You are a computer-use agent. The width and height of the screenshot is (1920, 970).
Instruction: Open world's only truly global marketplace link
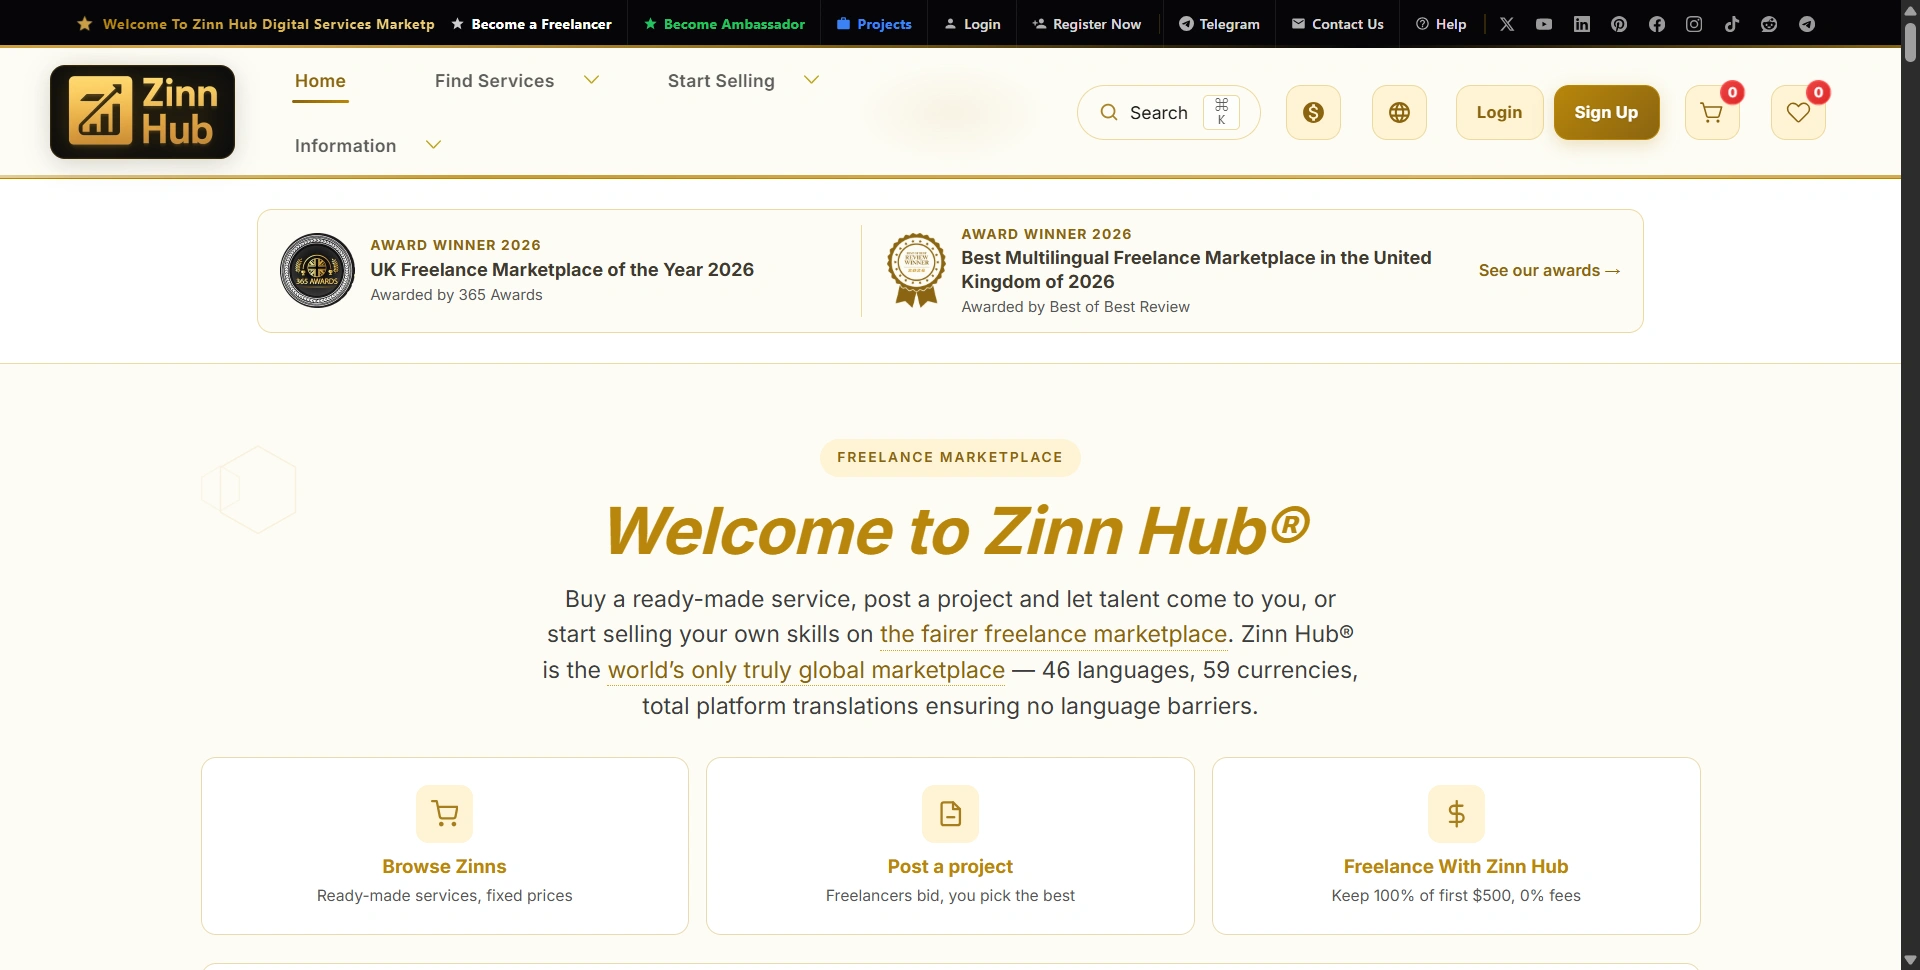[806, 670]
